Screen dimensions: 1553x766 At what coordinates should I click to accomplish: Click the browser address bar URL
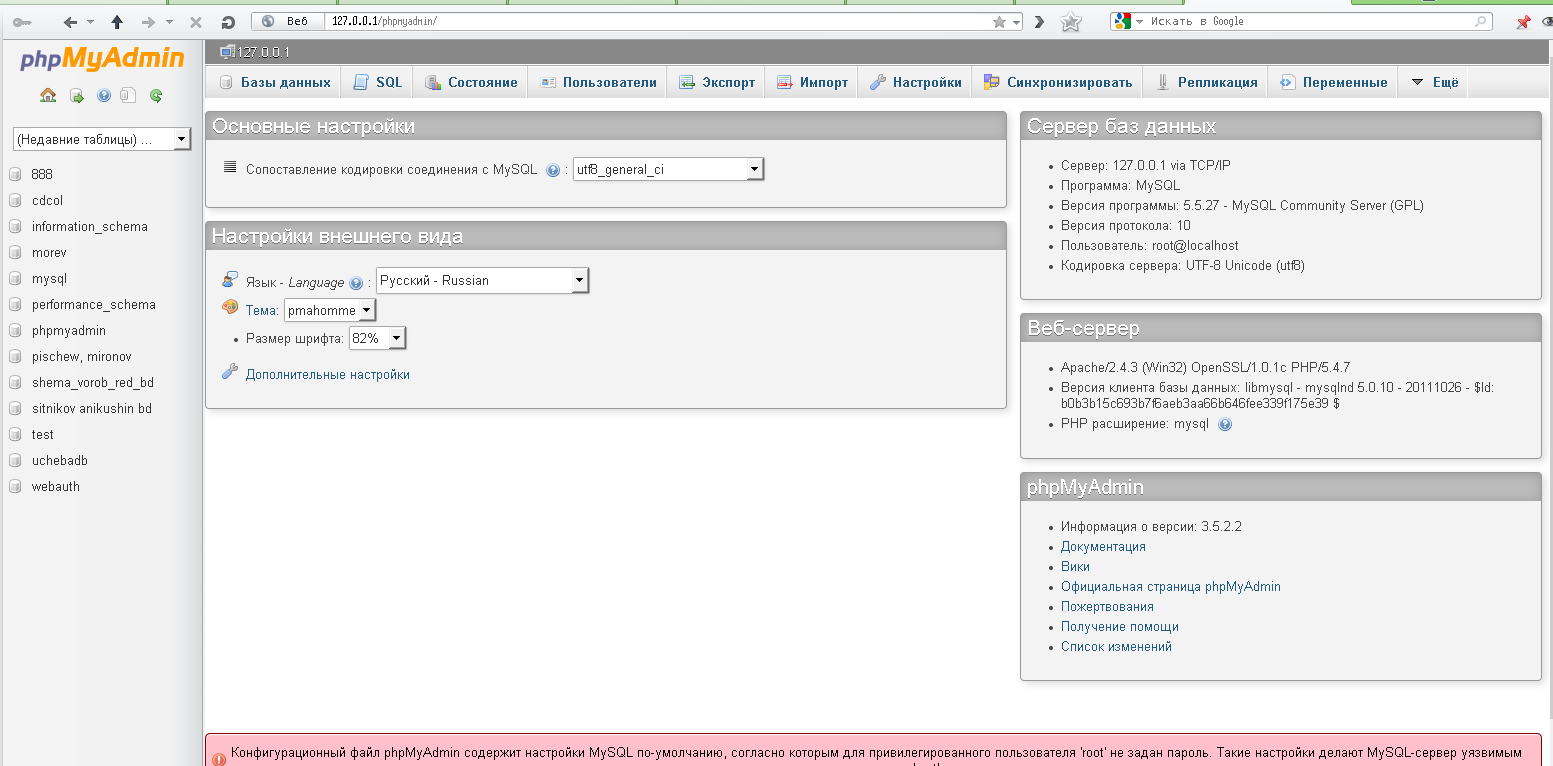pos(384,22)
